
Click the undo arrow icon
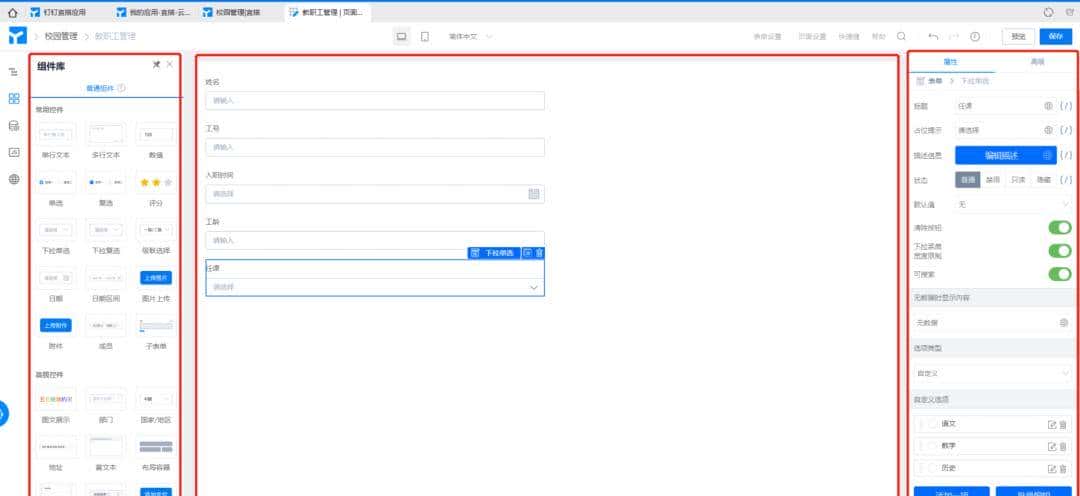pos(933,37)
